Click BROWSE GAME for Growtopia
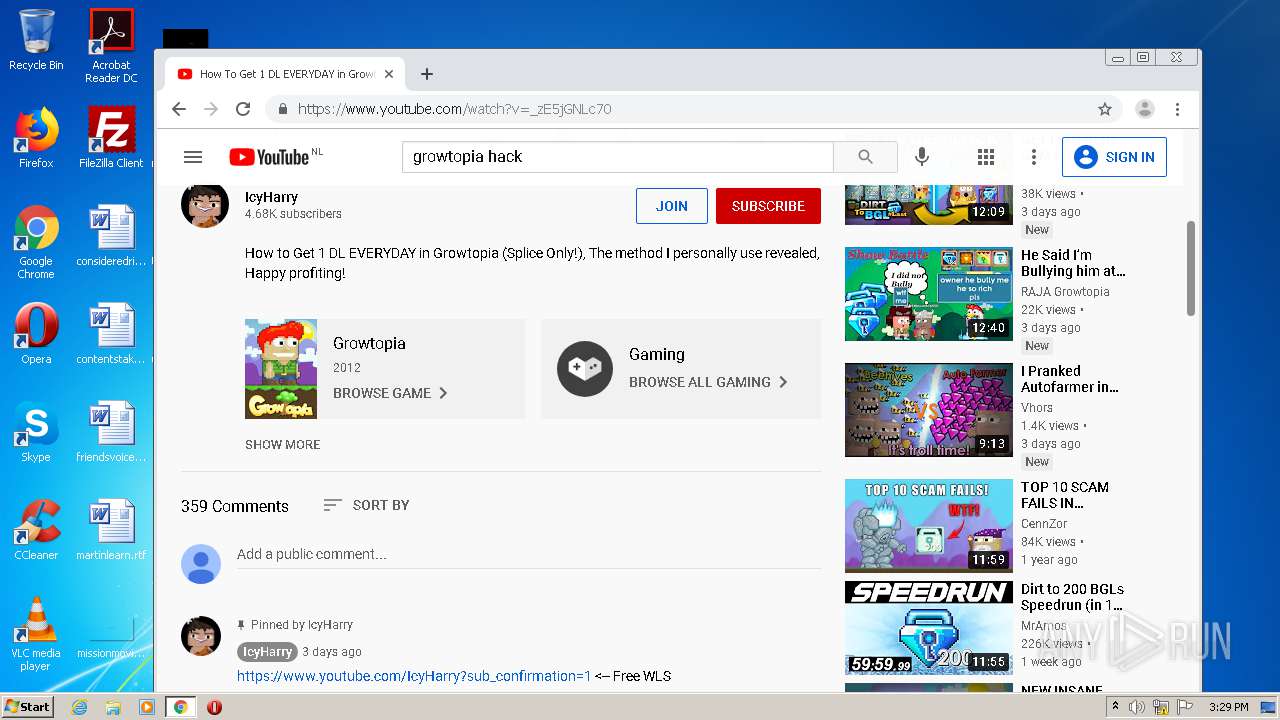Viewport: 1280px width, 720px height. (390, 393)
